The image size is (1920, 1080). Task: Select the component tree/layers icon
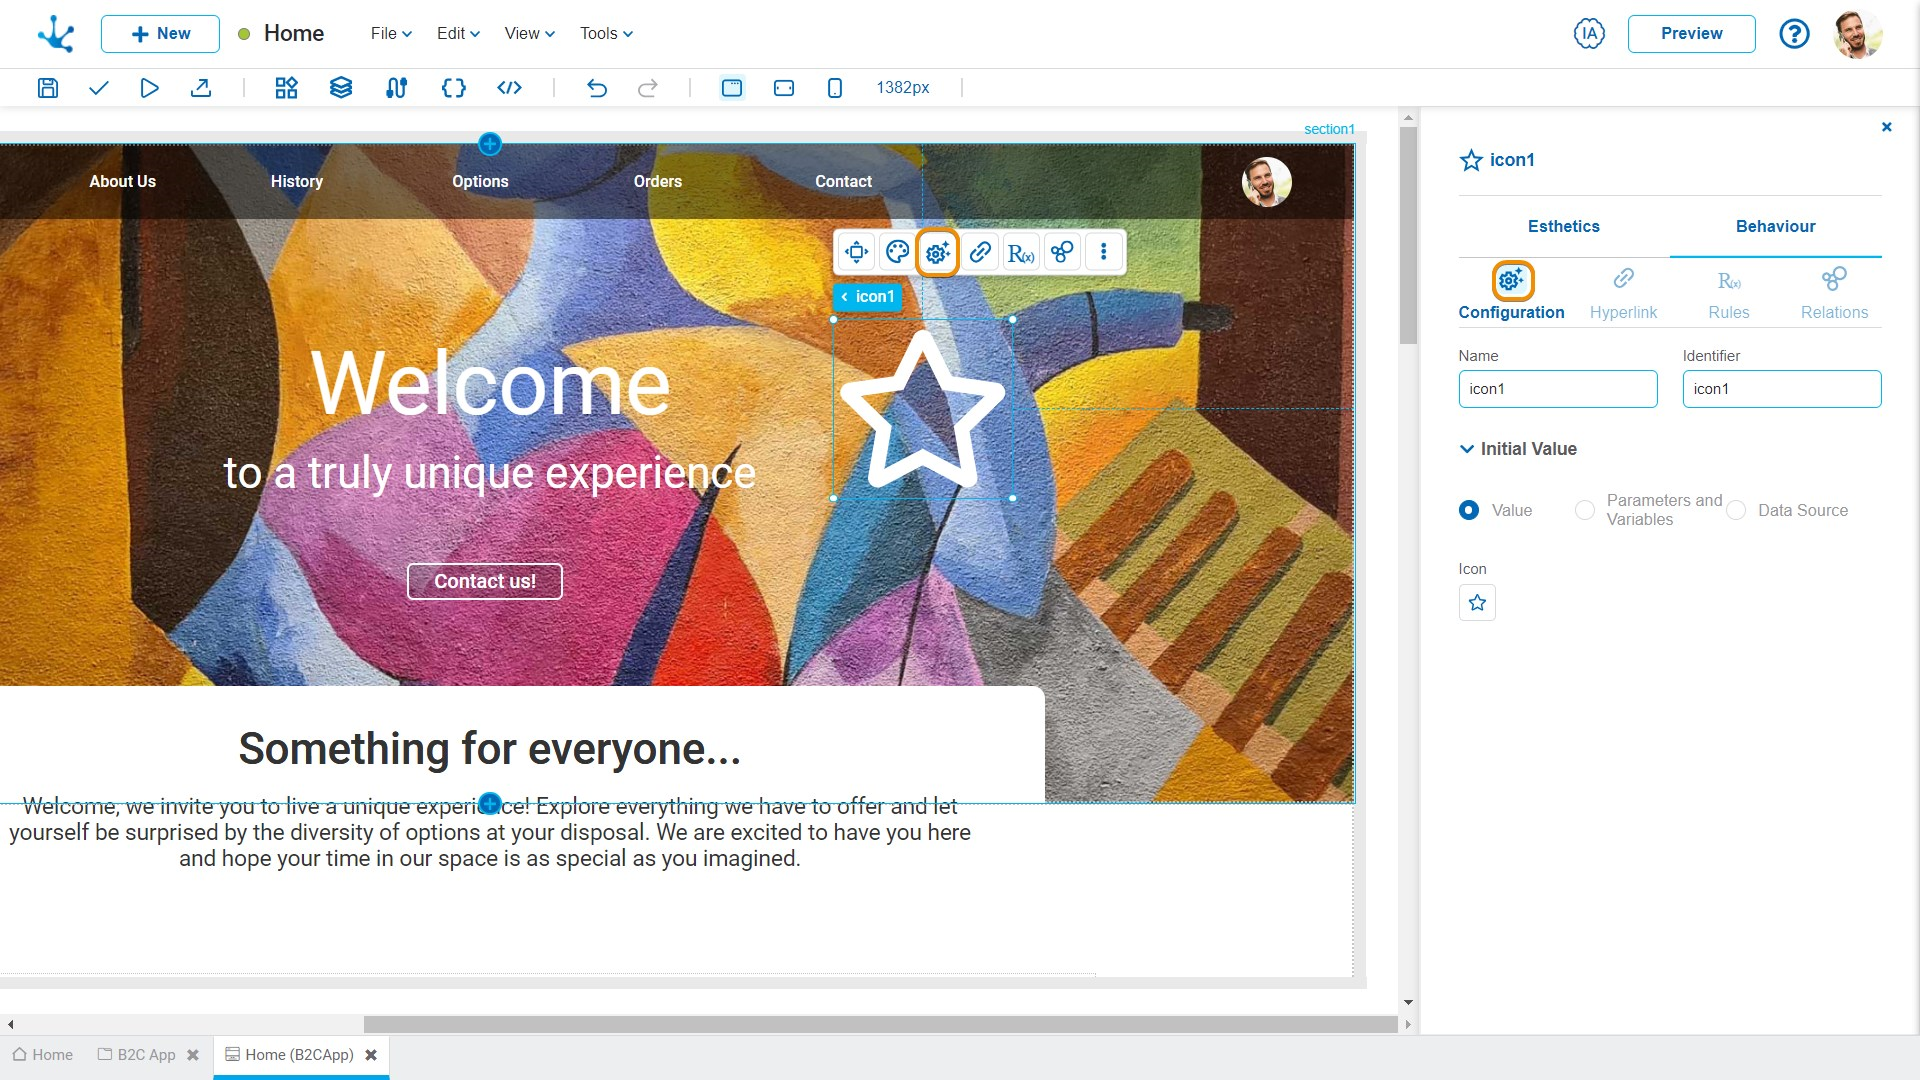click(x=340, y=87)
